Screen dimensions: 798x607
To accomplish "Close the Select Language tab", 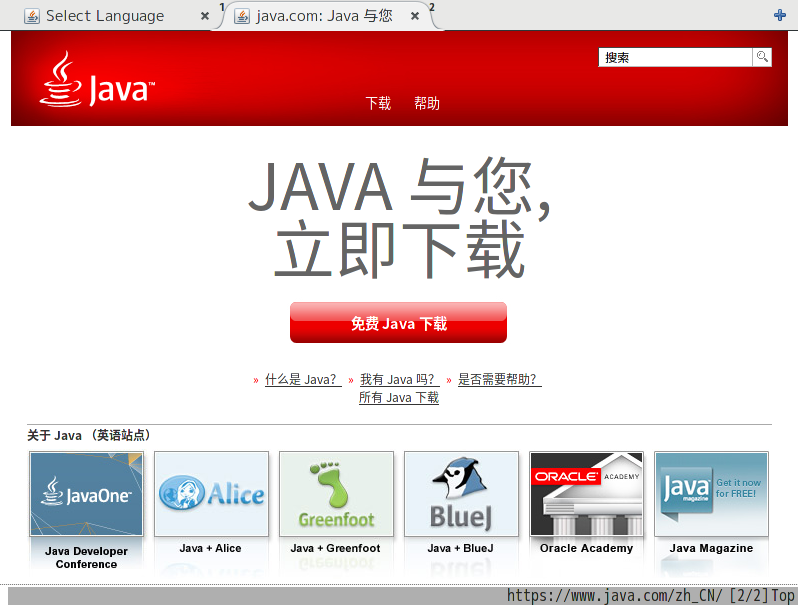I will (x=205, y=16).
